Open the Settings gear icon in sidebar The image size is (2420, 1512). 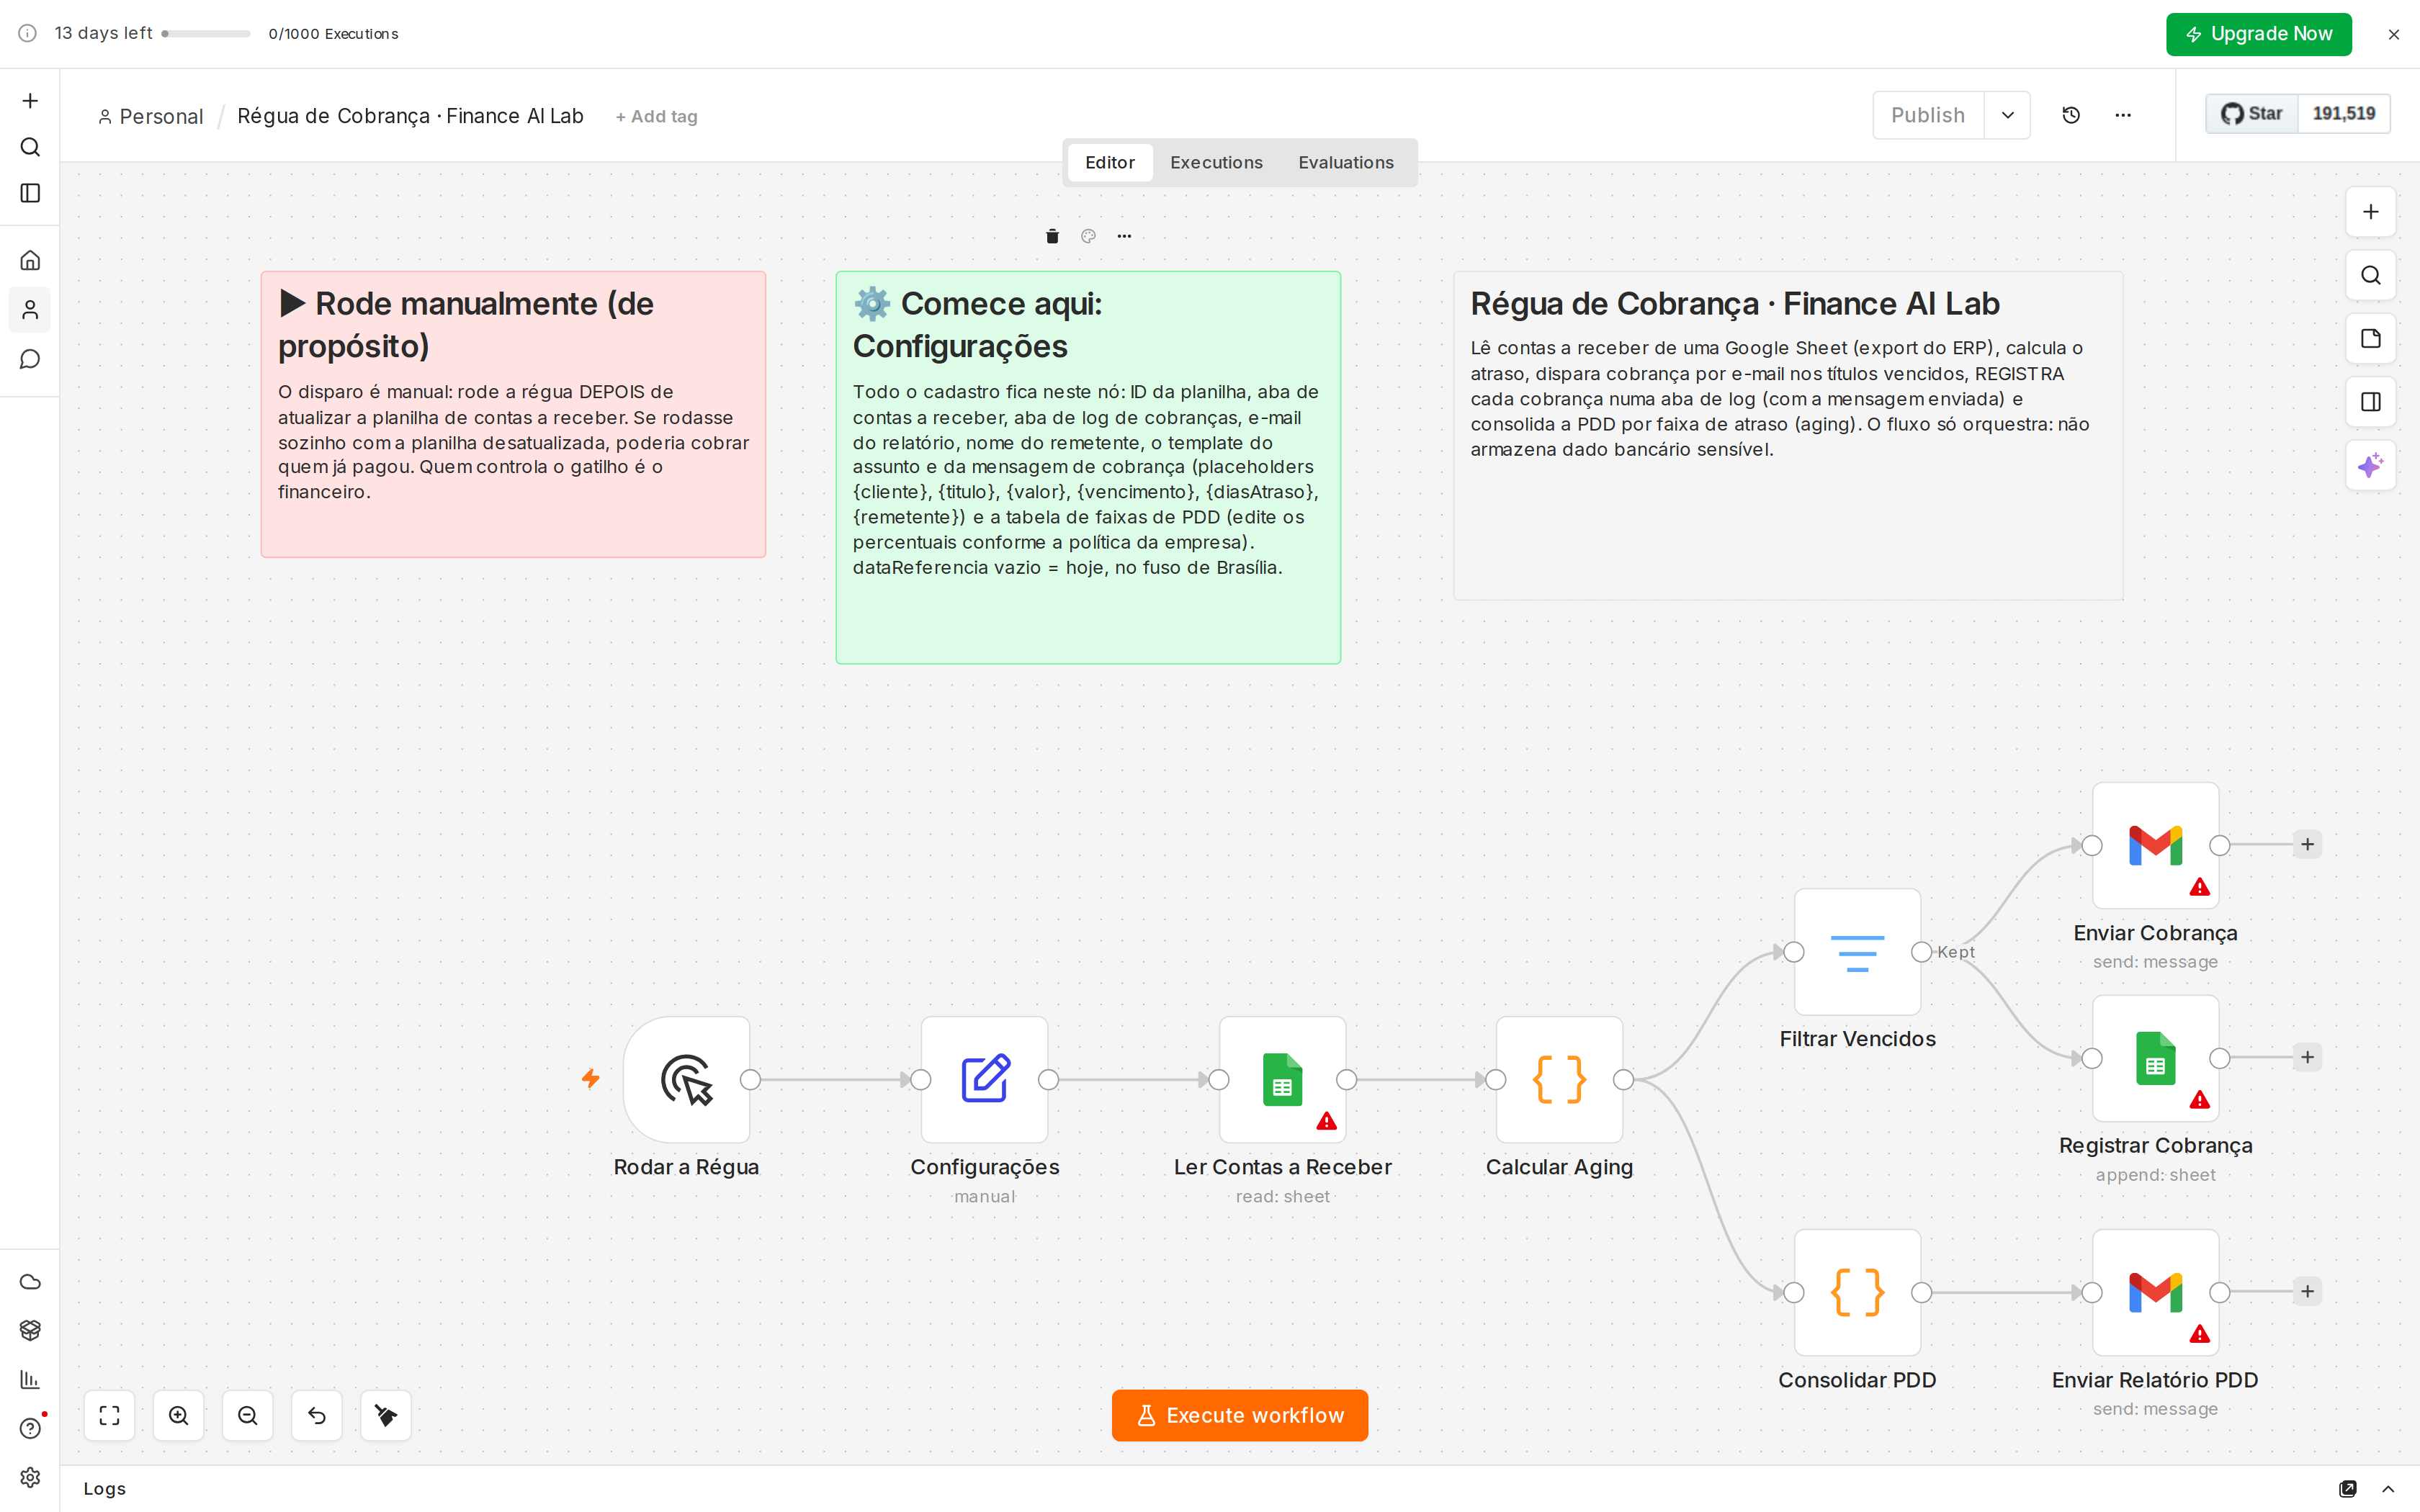click(x=30, y=1477)
